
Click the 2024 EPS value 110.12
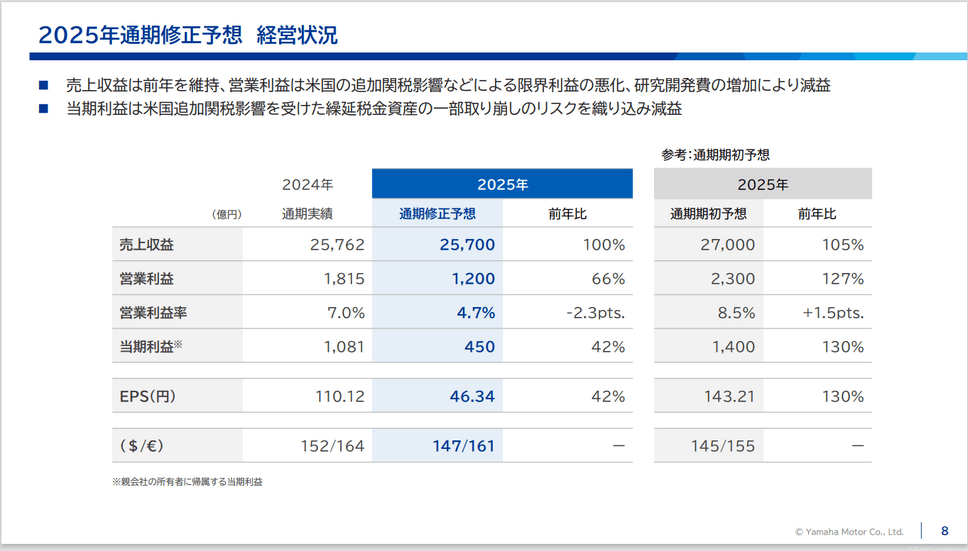338,396
